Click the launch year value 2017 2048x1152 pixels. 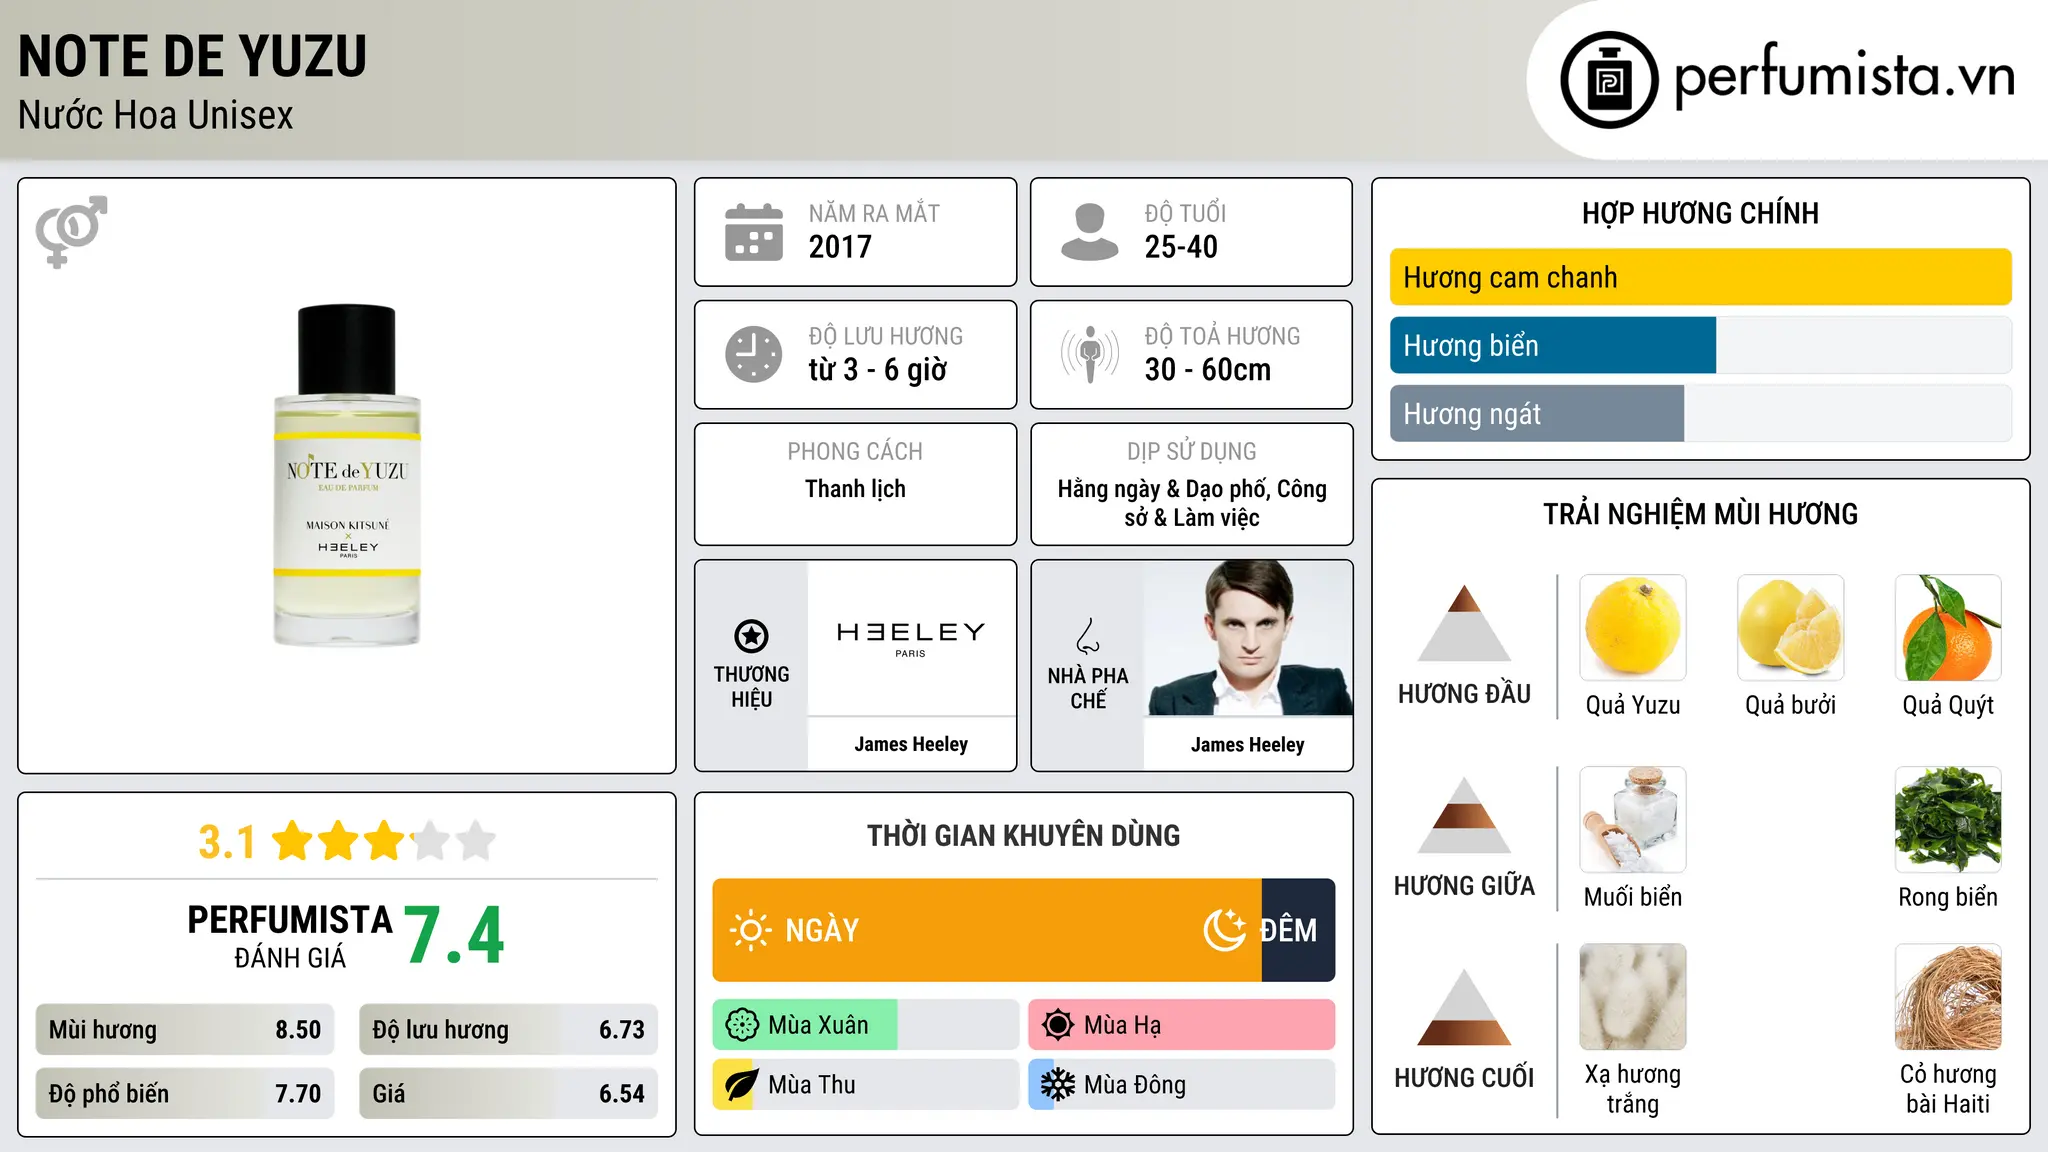pyautogui.click(x=840, y=247)
